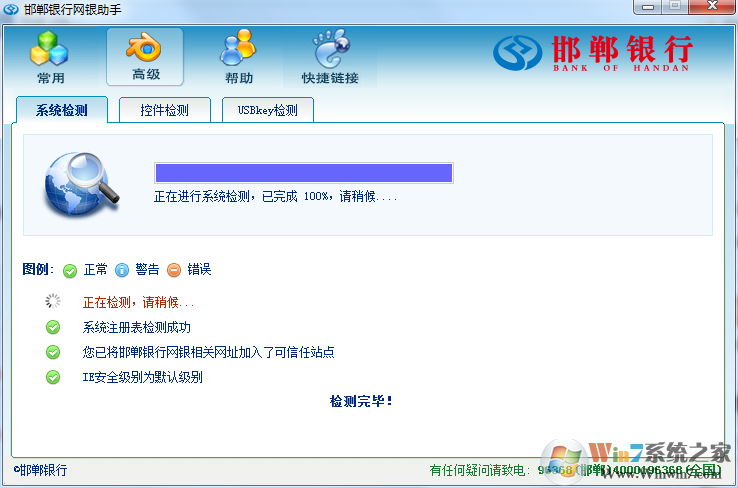Select the IE安全级别为默认级别 result row
The width and height of the screenshot is (738, 488).
pyautogui.click(x=142, y=377)
